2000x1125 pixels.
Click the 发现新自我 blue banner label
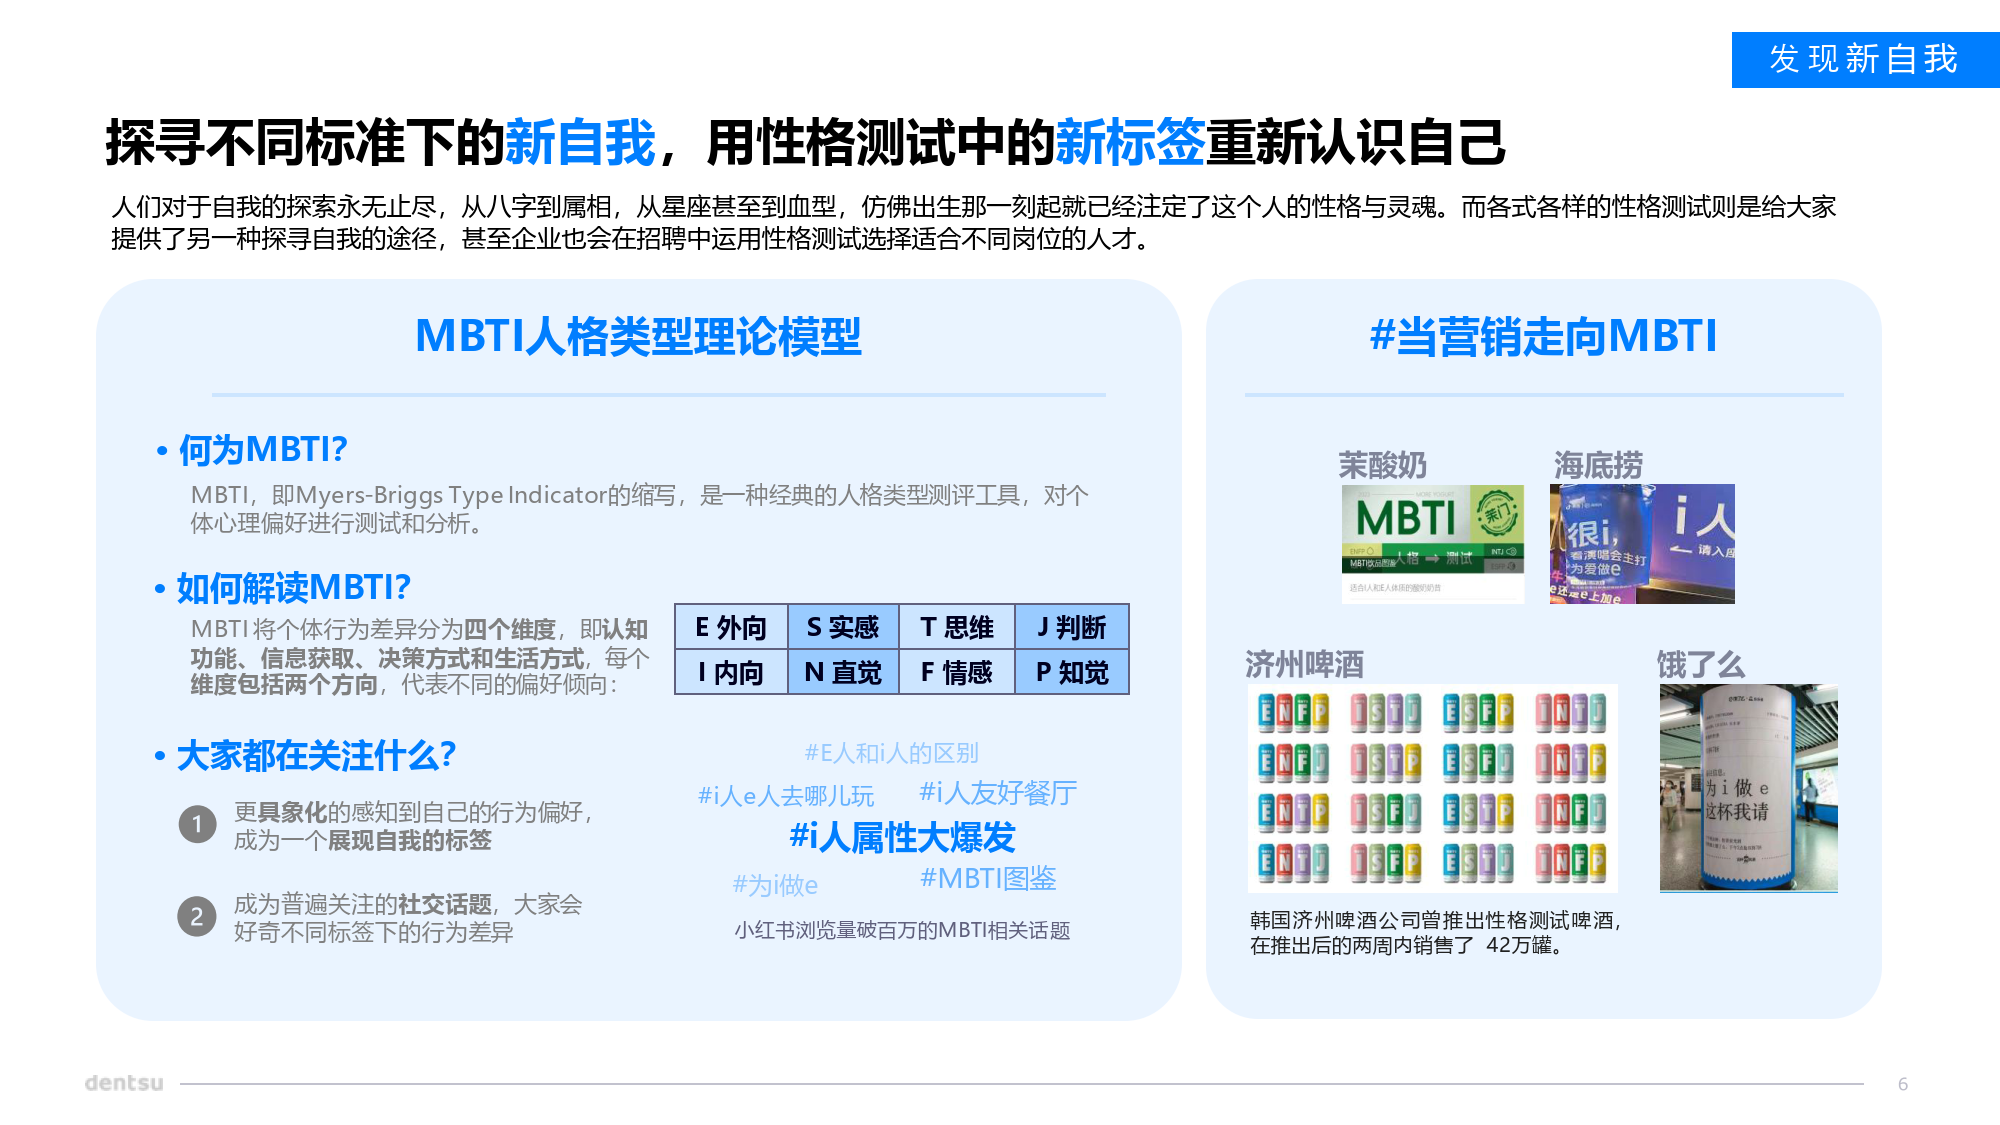click(1865, 59)
